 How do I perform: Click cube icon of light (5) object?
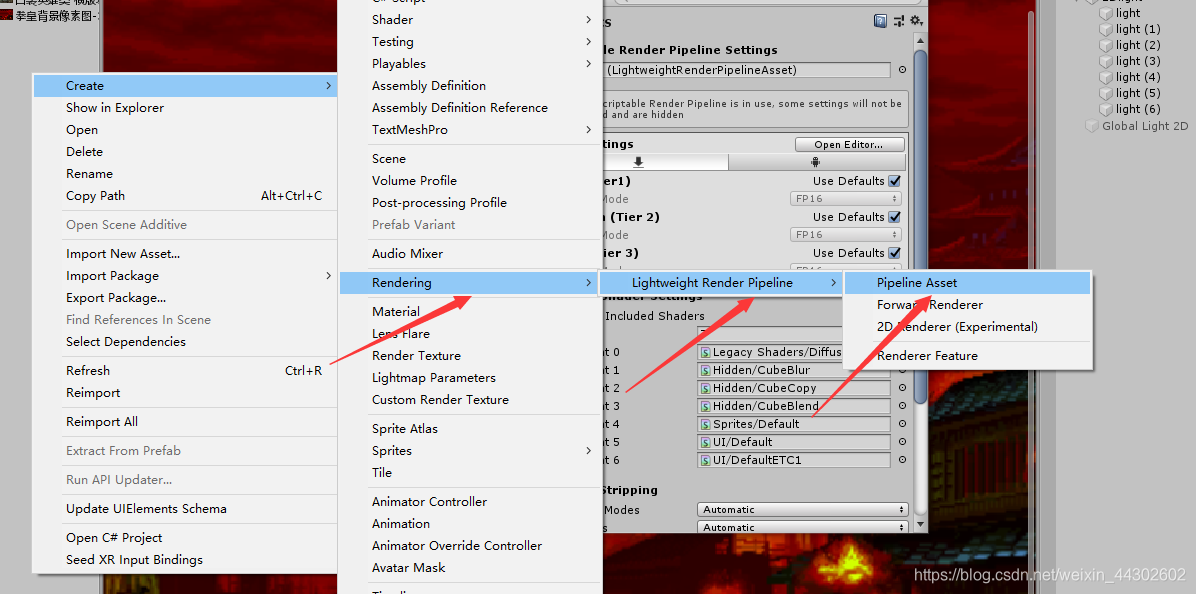coord(1106,93)
